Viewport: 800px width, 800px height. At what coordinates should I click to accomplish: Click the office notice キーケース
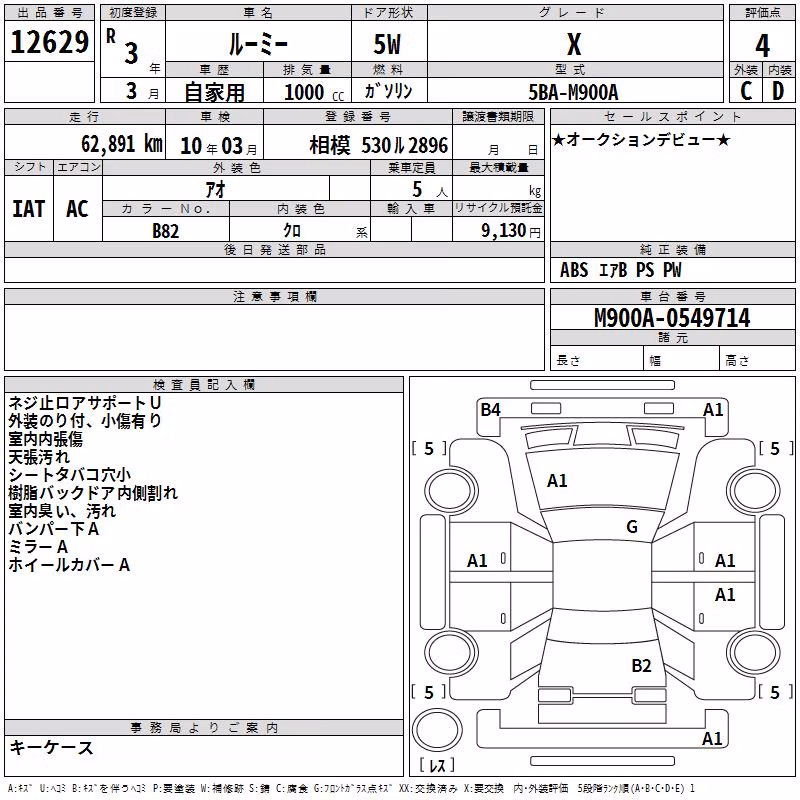[52, 747]
